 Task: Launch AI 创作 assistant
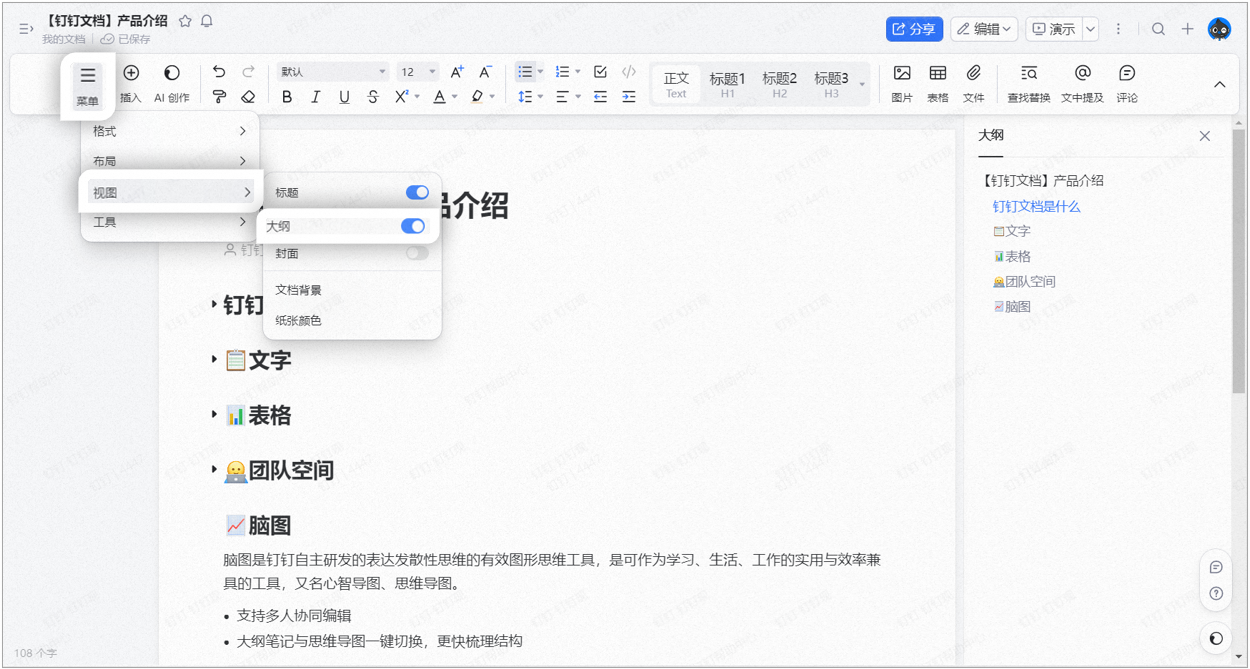[172, 84]
